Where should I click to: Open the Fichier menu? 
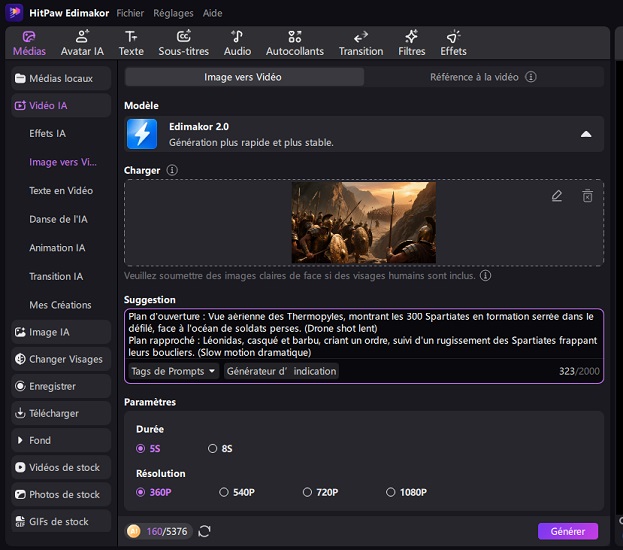130,13
